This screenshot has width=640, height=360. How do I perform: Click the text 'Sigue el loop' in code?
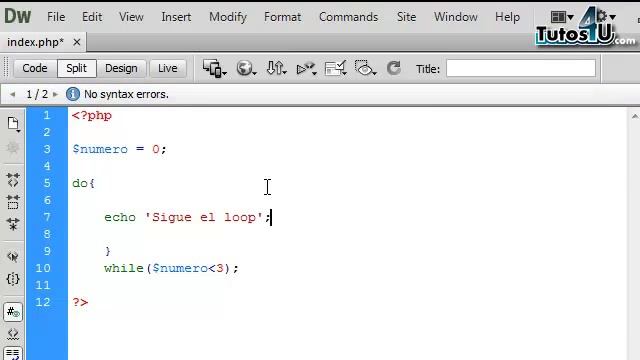pyautogui.click(x=204, y=217)
